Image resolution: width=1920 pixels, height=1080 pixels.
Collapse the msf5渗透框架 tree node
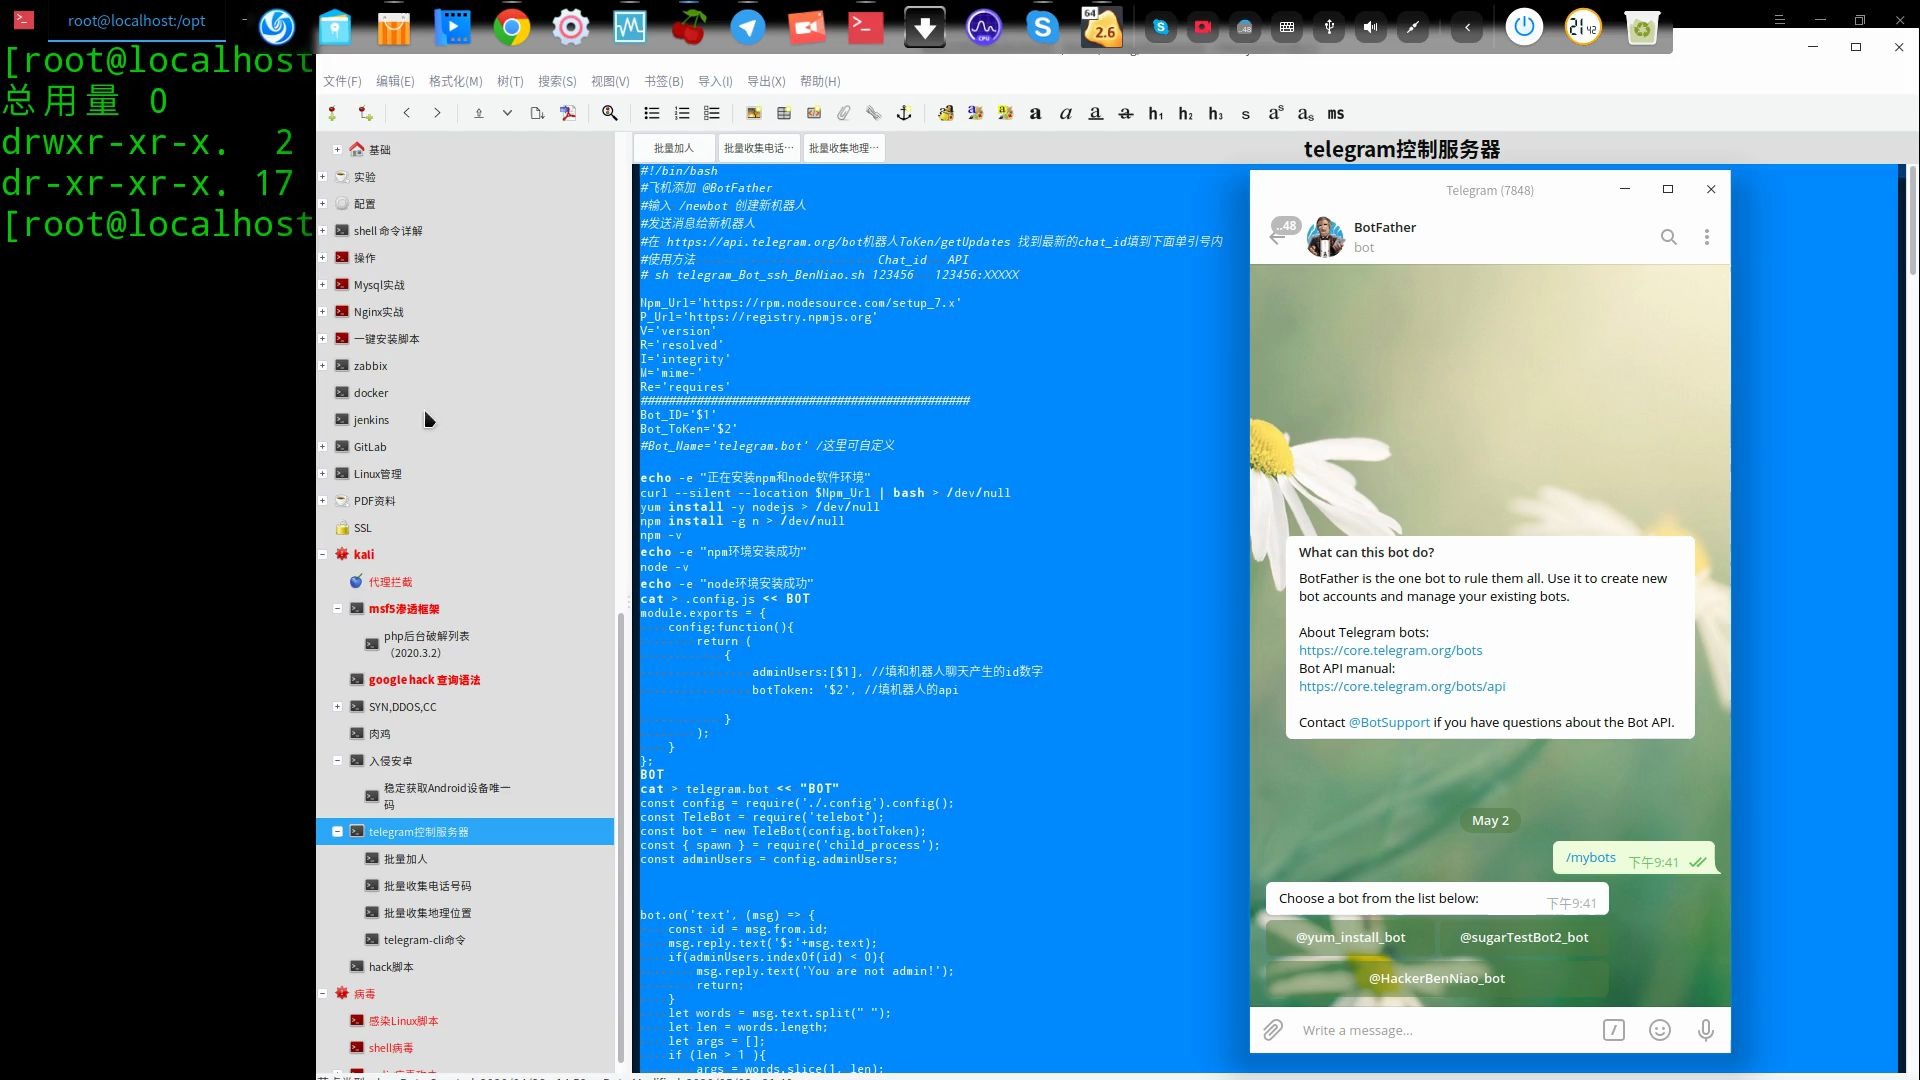[x=338, y=608]
